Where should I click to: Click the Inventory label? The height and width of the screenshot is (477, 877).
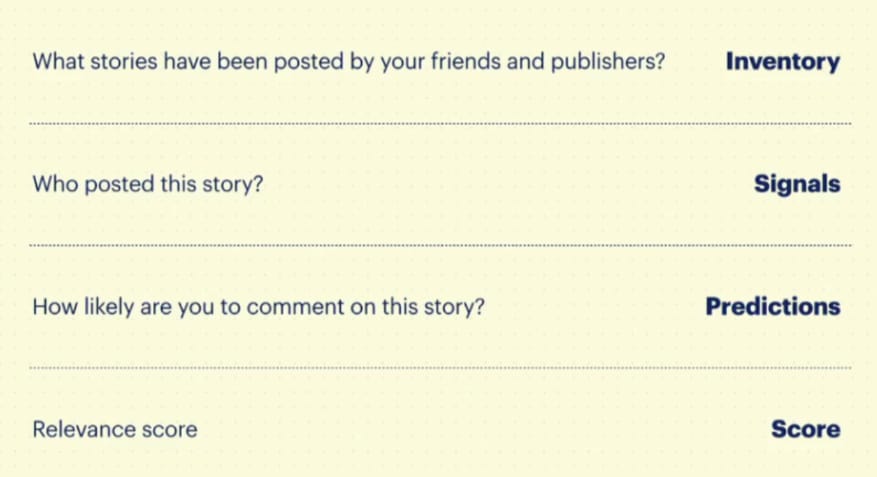(x=782, y=62)
